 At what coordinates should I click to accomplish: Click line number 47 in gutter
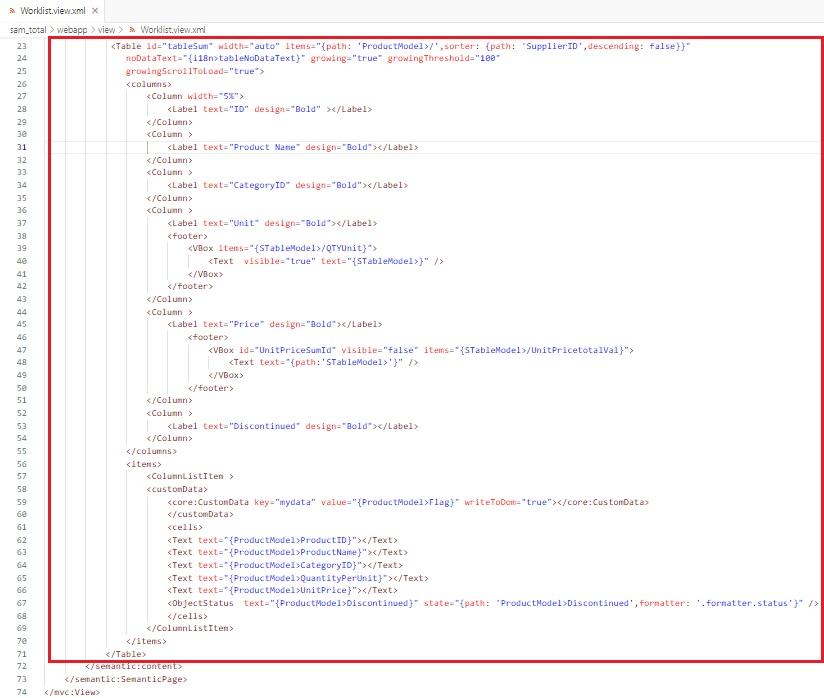coord(22,350)
